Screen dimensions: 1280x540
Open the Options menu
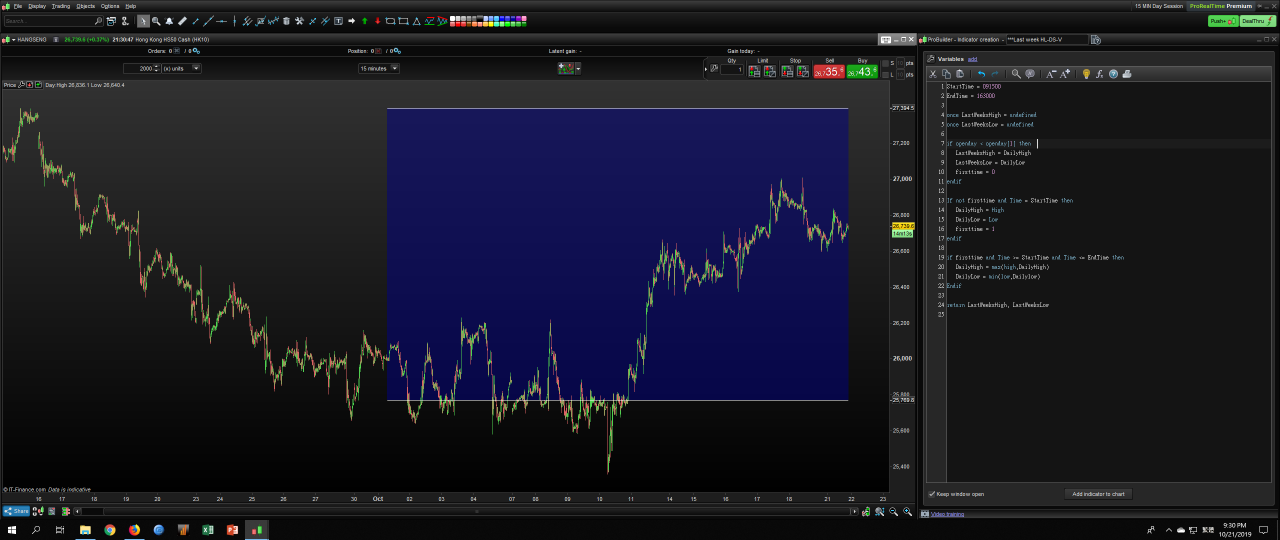point(110,6)
